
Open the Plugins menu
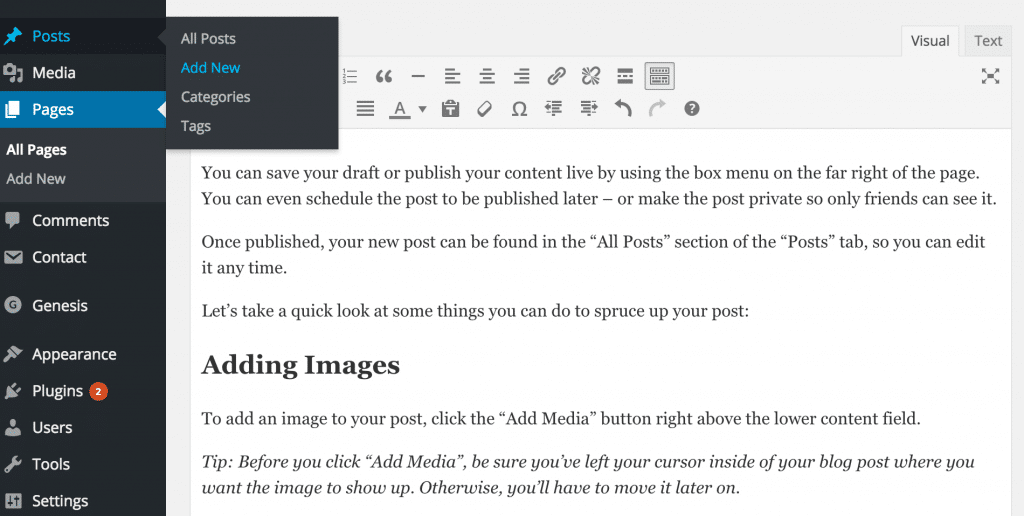(83, 391)
